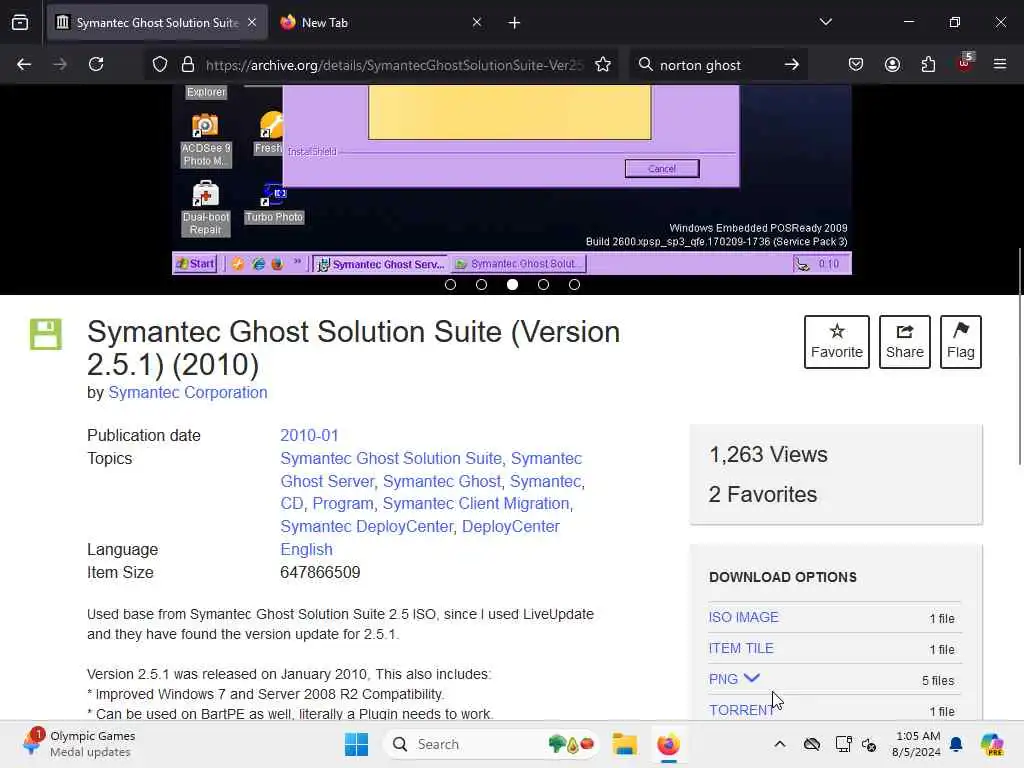Expand the list all tabs chevron
This screenshot has height=768, width=1024.
click(x=825, y=22)
